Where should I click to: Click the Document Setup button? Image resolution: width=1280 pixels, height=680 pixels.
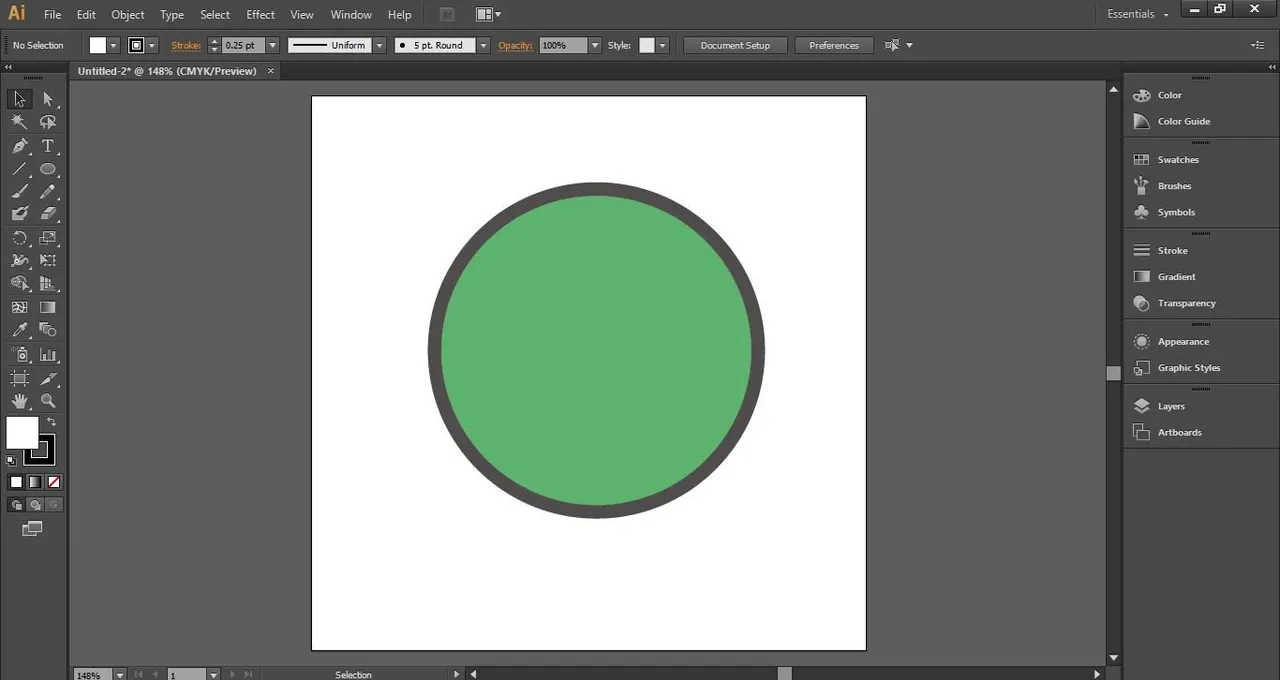(x=735, y=45)
